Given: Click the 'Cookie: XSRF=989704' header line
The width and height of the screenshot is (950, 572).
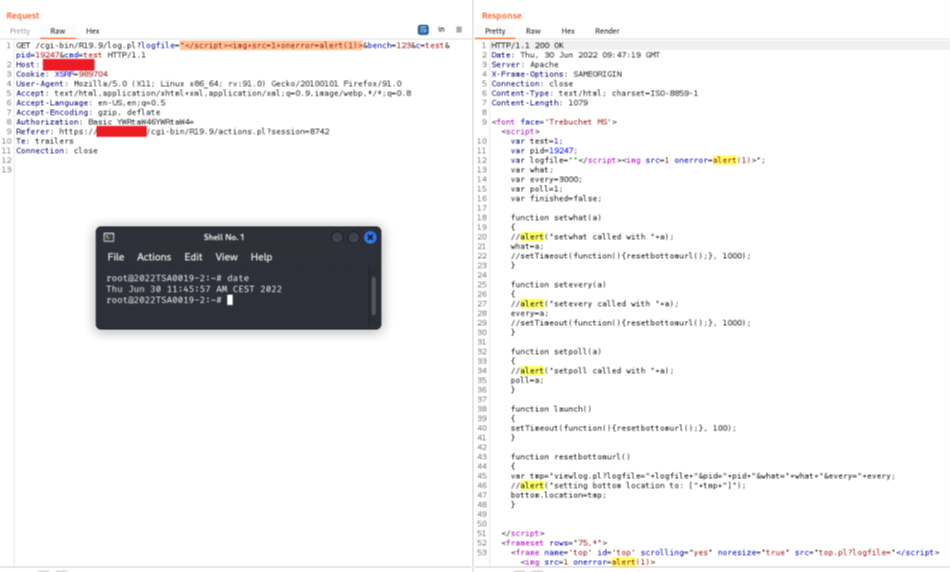Looking at the screenshot, I should (x=62, y=74).
